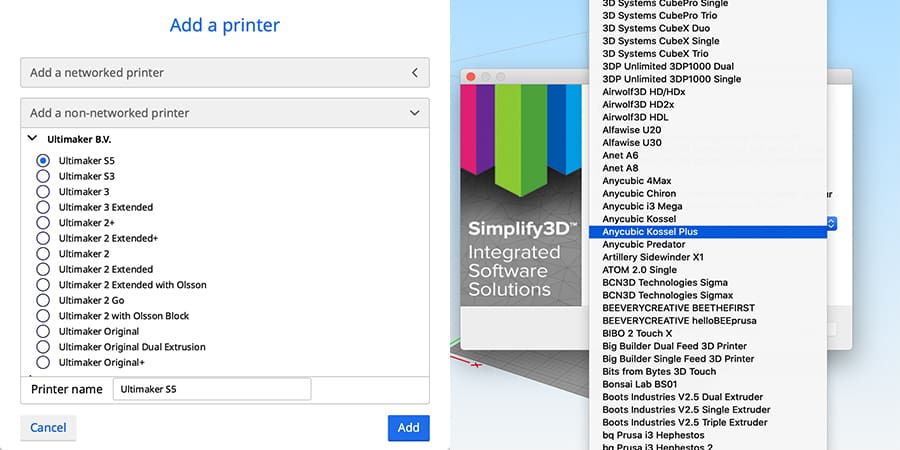Select Anycubic Kossel from the list
This screenshot has height=450, width=900.
pos(708,219)
